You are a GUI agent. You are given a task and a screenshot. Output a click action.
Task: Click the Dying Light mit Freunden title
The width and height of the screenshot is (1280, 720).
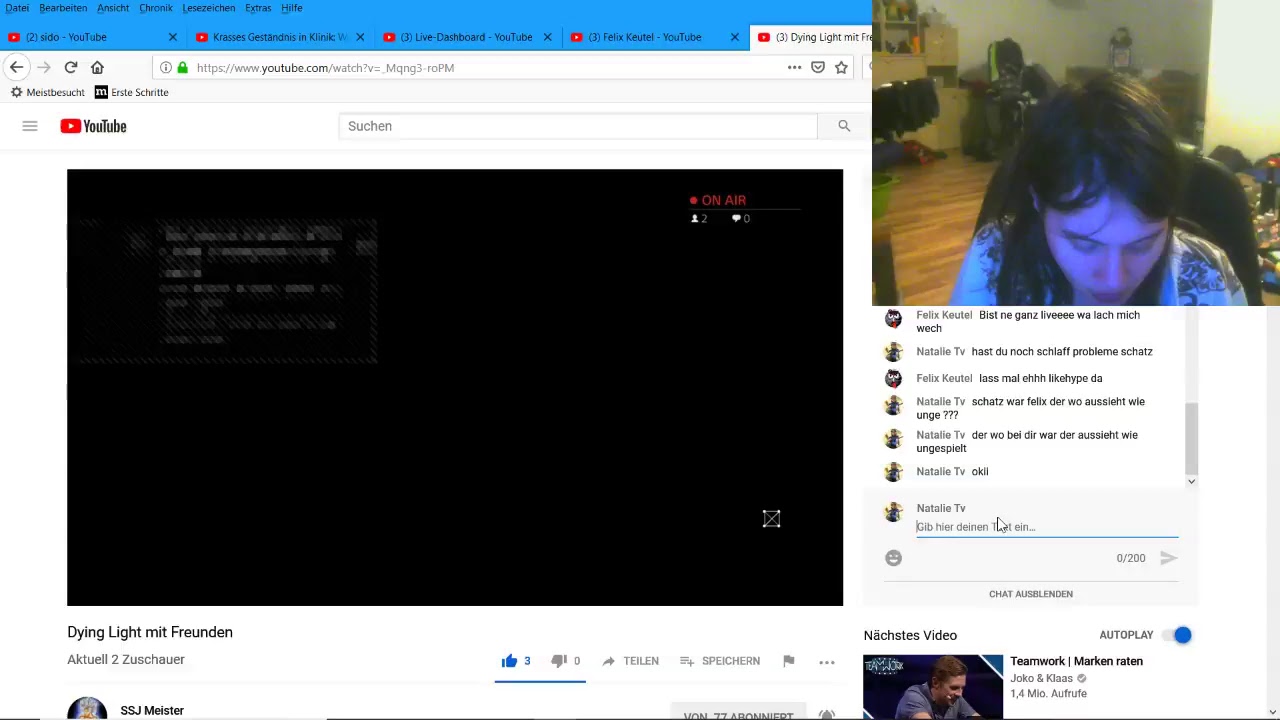click(x=150, y=632)
